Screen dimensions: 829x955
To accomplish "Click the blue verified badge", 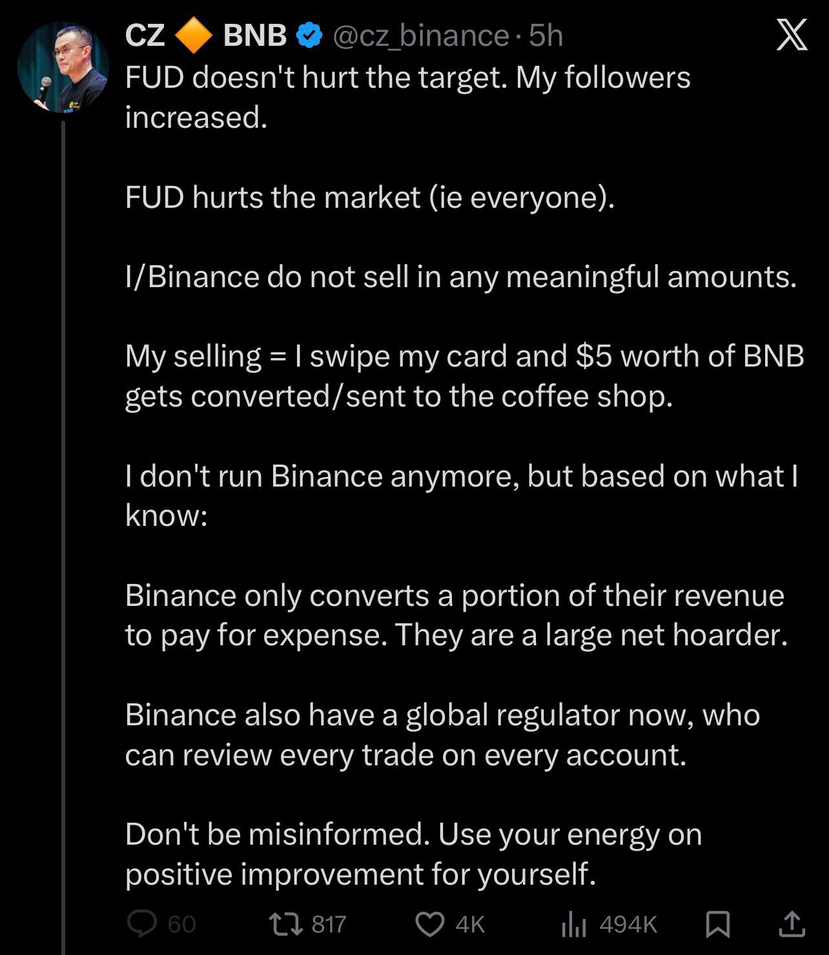I will point(311,37).
